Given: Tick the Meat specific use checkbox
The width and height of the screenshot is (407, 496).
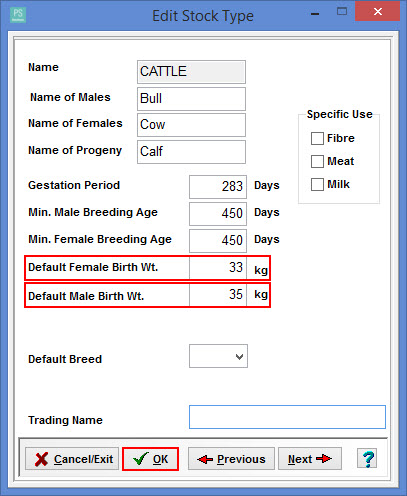Looking at the screenshot, I should [317, 161].
